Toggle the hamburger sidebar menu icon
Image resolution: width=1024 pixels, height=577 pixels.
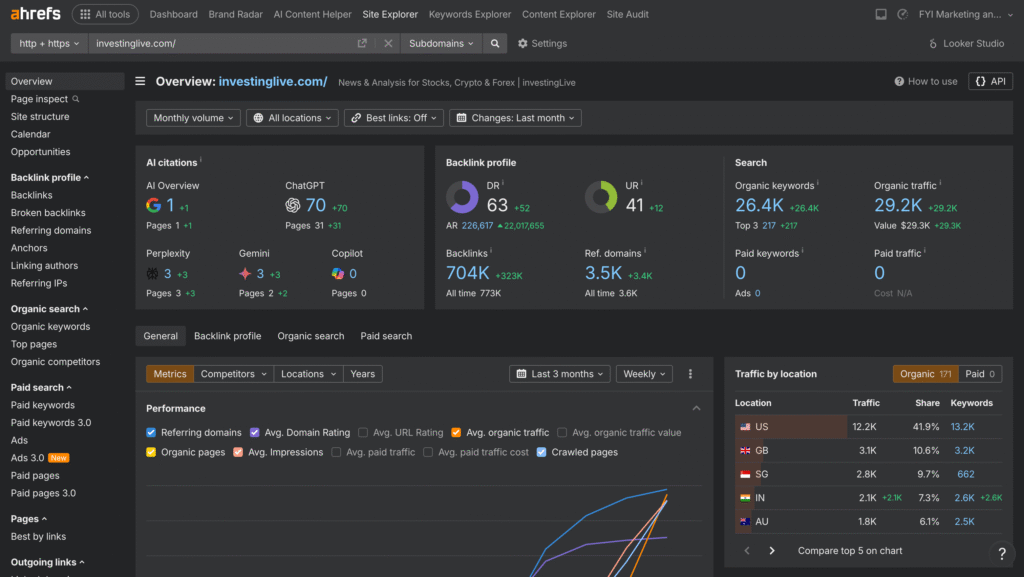click(140, 81)
